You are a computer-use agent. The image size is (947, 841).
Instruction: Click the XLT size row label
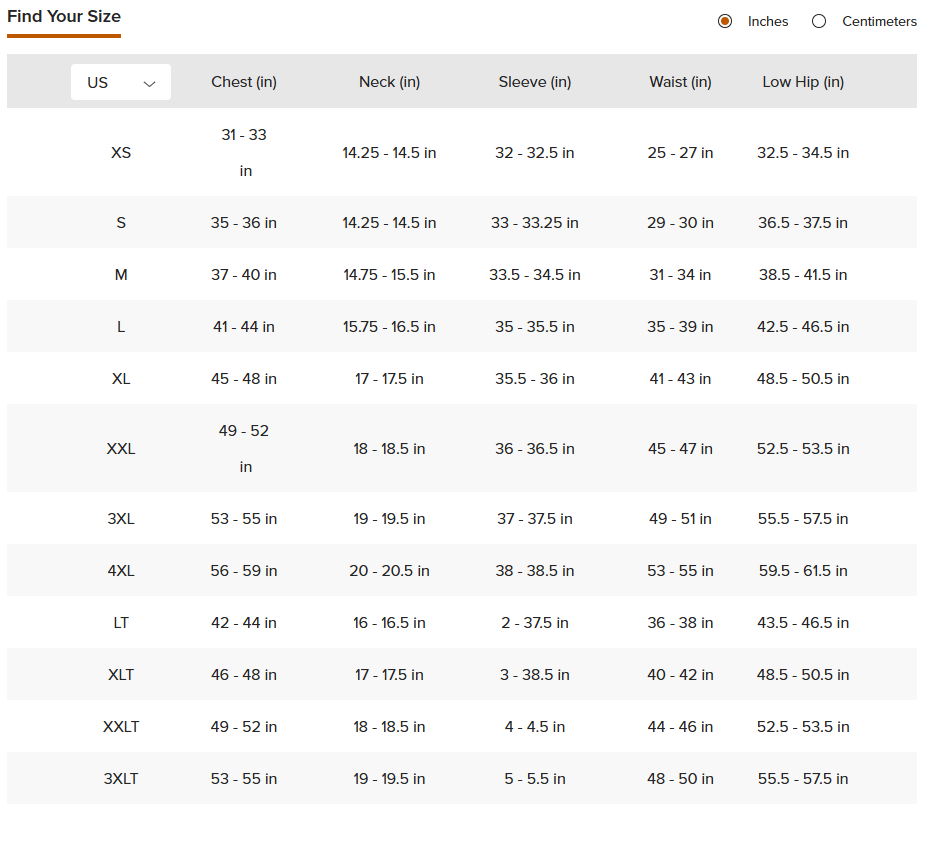pos(121,674)
